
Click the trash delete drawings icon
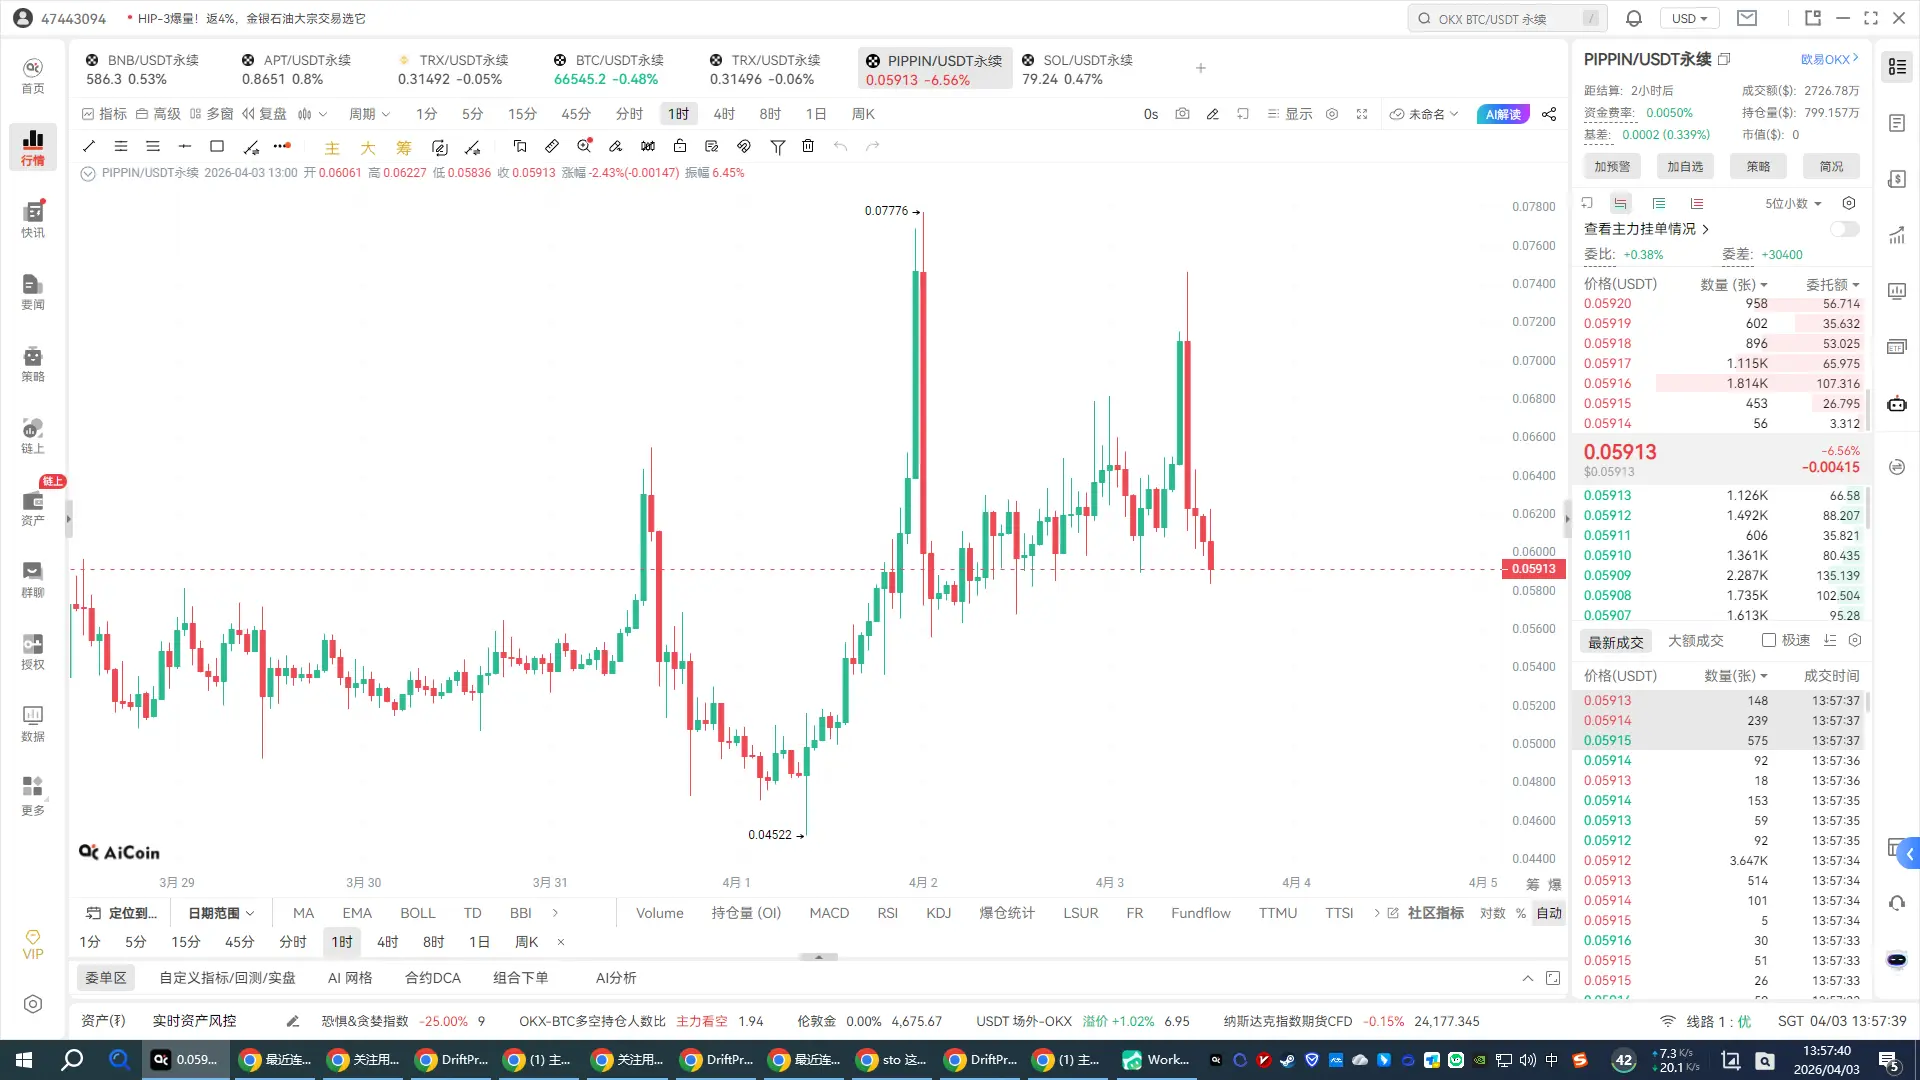pyautogui.click(x=808, y=146)
